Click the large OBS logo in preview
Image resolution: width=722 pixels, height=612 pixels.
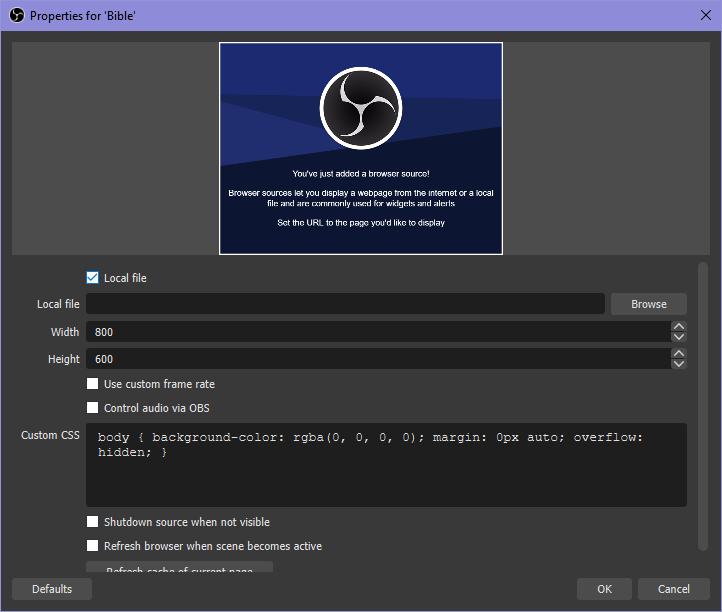(361, 108)
